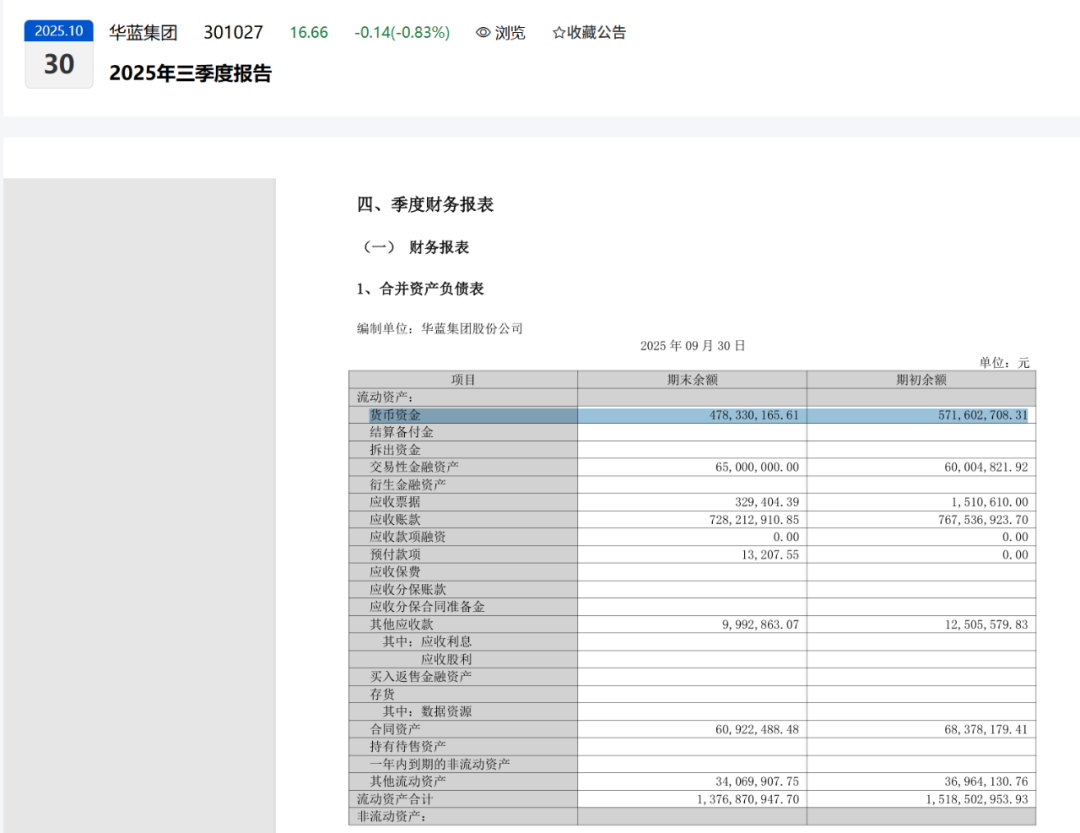Image resolution: width=1080 pixels, height=833 pixels.
Task: Click the 交易性金融资产 row label
Action: coord(414,467)
